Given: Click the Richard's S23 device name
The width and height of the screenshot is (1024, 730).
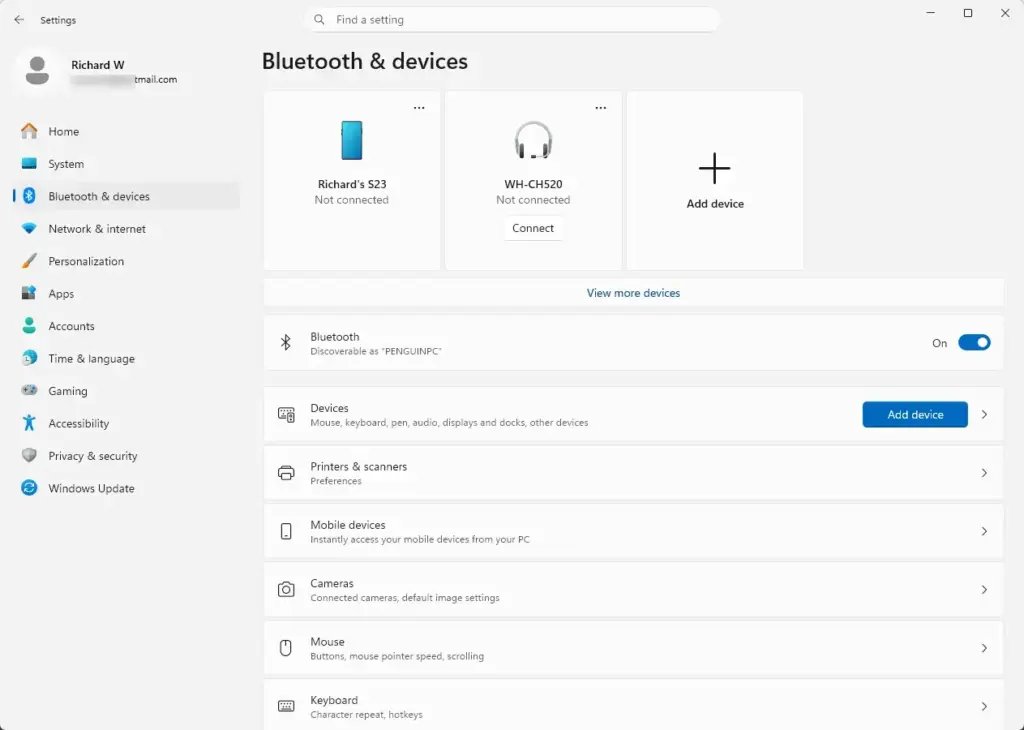Looking at the screenshot, I should [351, 184].
